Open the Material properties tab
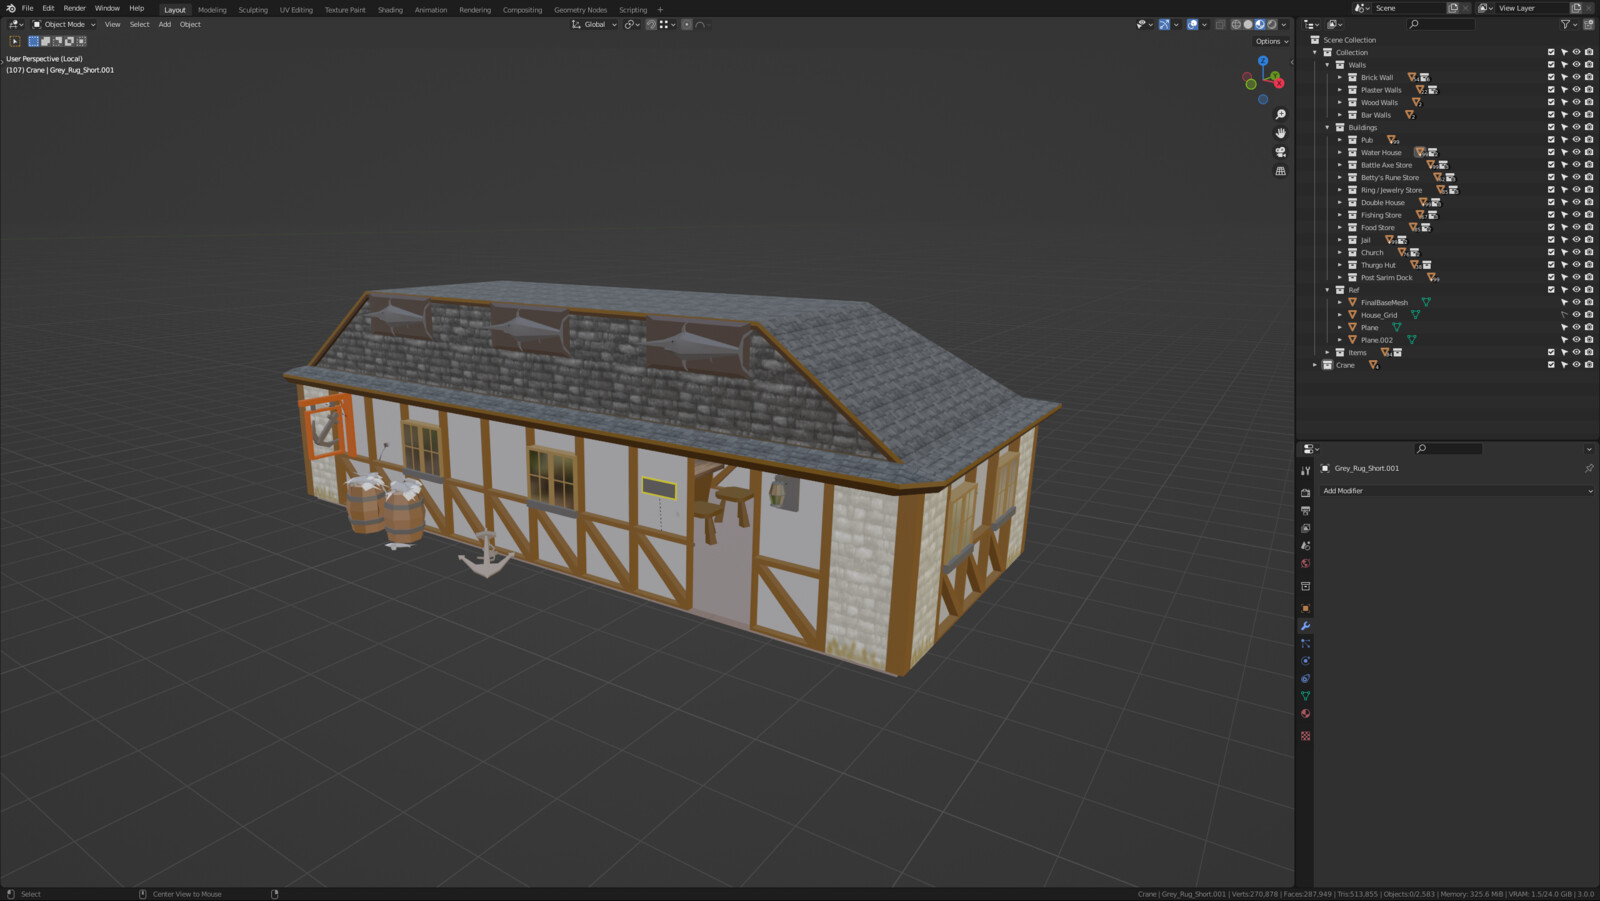 coord(1305,713)
